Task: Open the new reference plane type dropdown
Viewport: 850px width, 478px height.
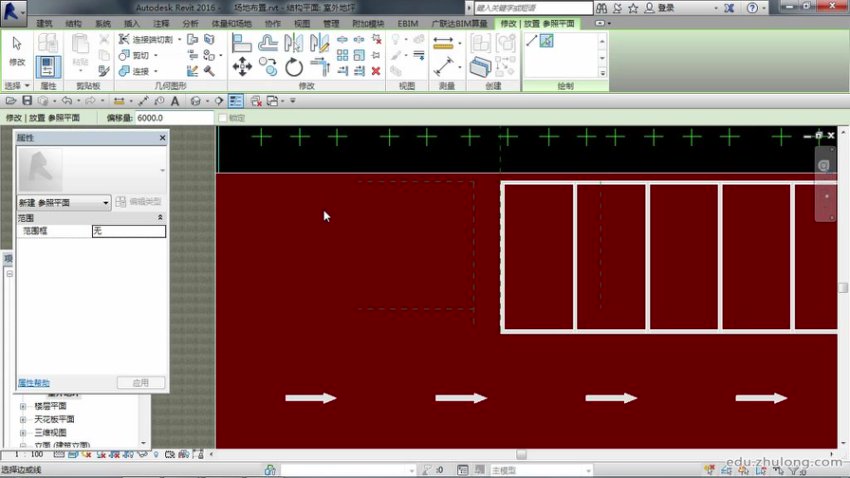Action: (x=106, y=203)
